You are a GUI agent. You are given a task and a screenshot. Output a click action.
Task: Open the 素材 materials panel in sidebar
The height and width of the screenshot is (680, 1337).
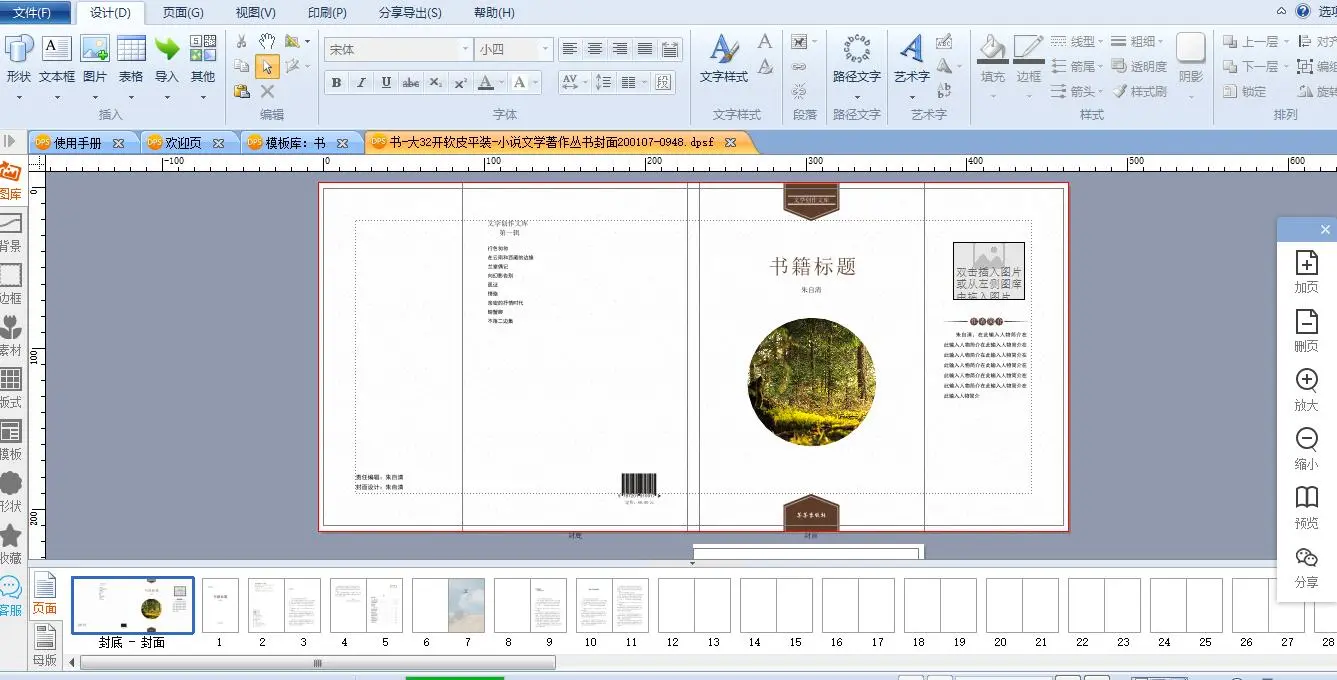(x=11, y=335)
